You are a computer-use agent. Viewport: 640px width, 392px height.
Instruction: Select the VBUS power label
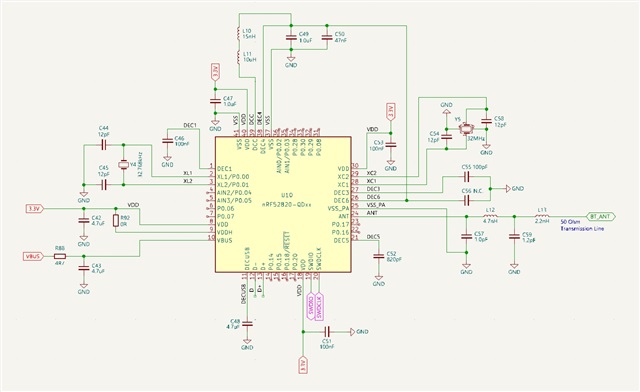pyautogui.click(x=33, y=256)
